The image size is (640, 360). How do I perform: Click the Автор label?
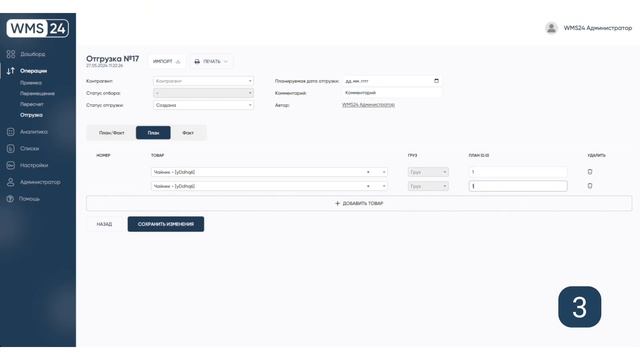click(x=282, y=105)
